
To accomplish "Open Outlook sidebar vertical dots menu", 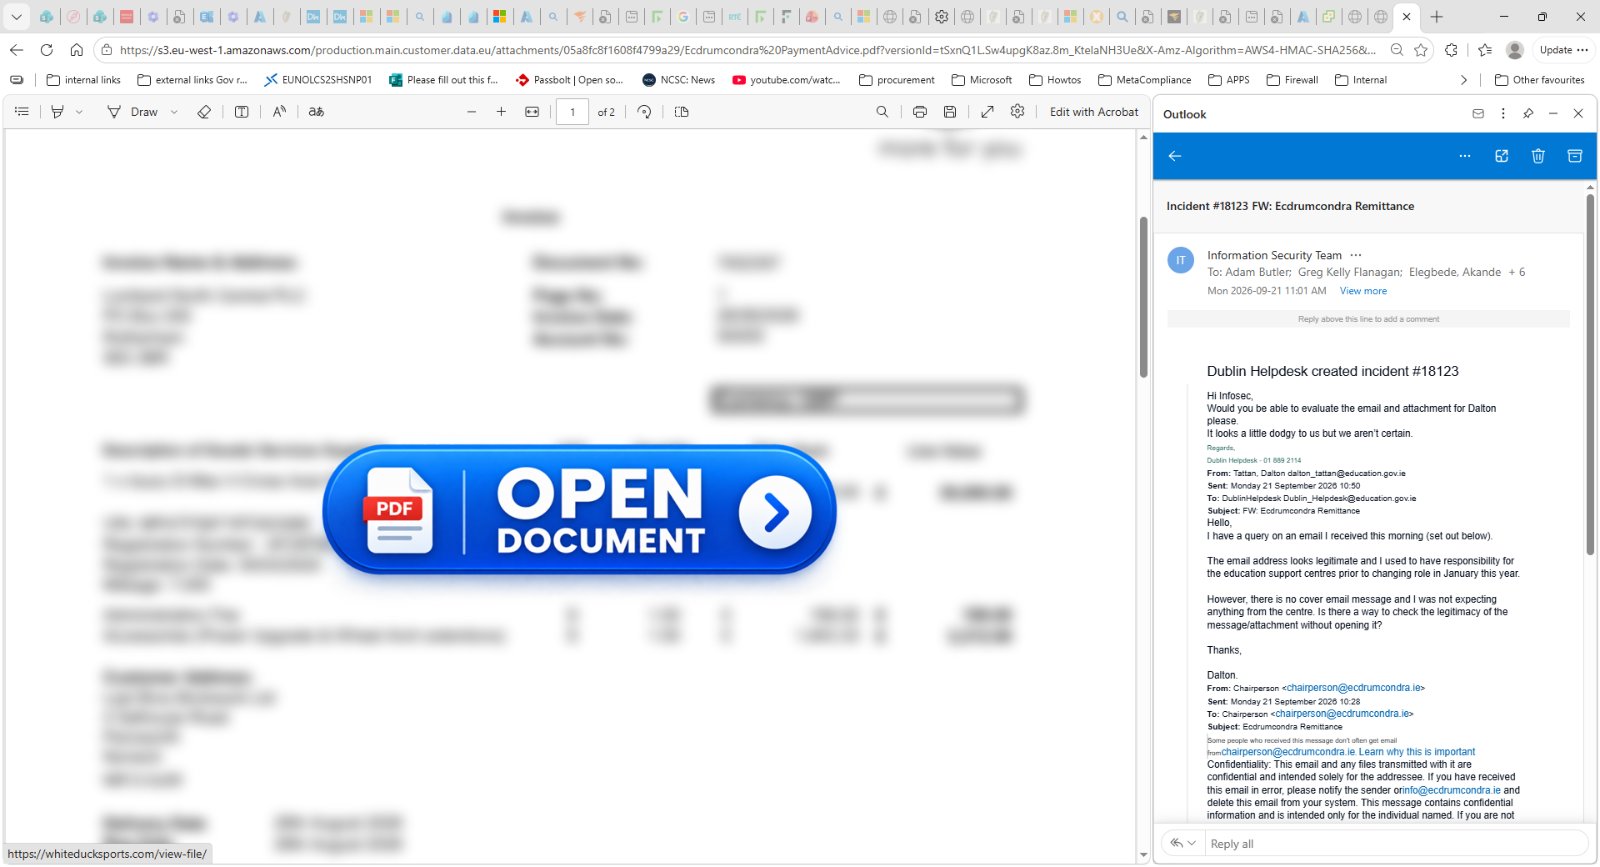I will coord(1503,114).
